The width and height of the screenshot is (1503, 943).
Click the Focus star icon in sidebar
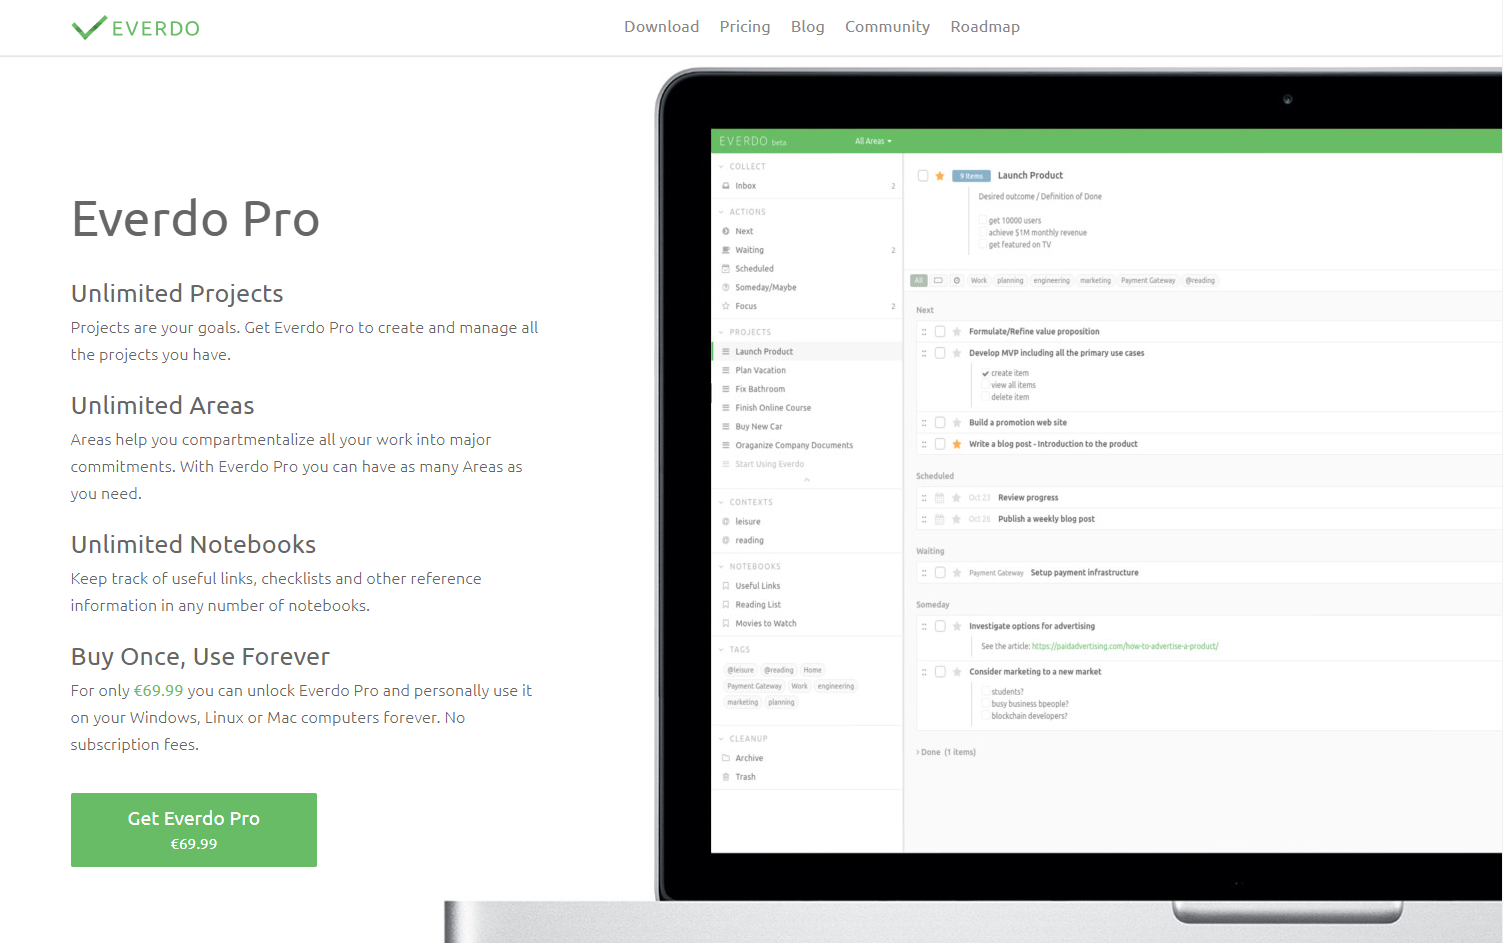[x=726, y=306]
